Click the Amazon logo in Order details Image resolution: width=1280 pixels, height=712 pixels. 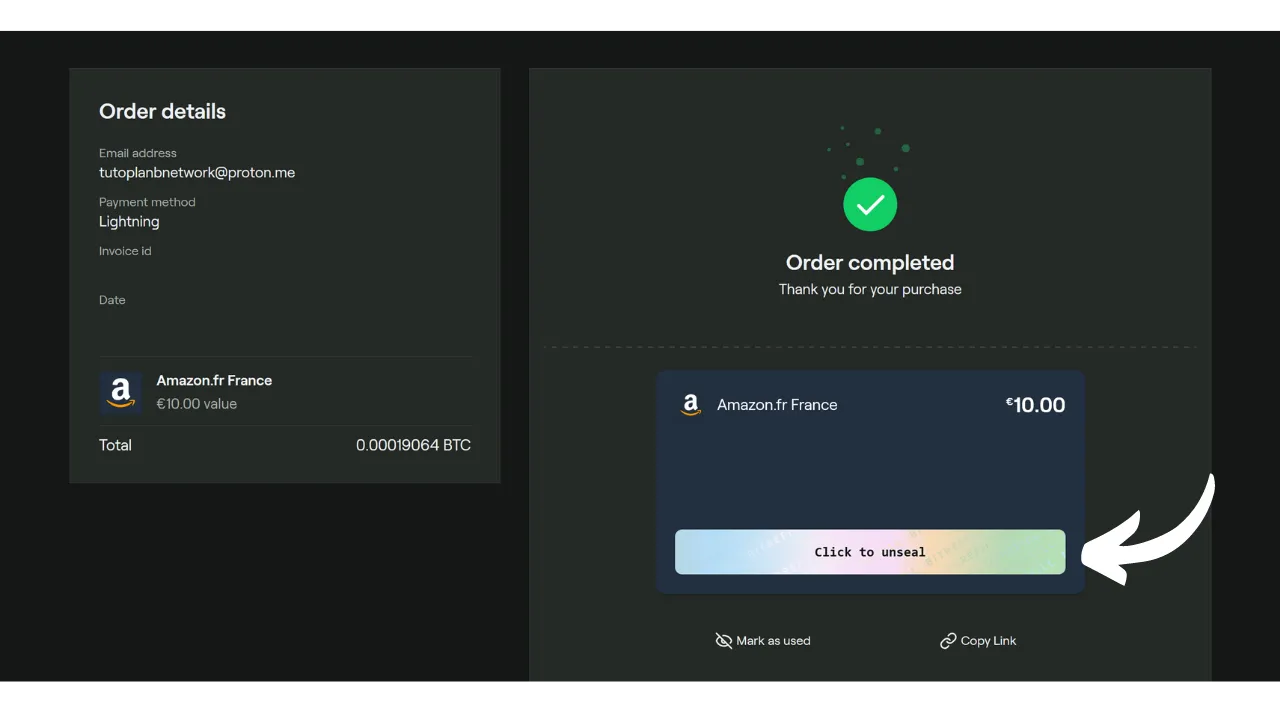(x=120, y=391)
